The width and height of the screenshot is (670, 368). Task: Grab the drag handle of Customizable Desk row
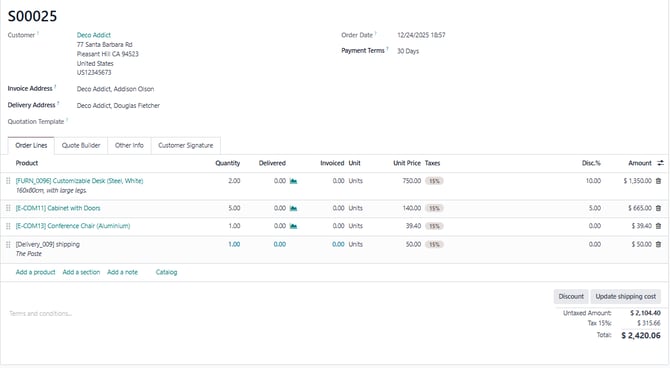coord(8,181)
